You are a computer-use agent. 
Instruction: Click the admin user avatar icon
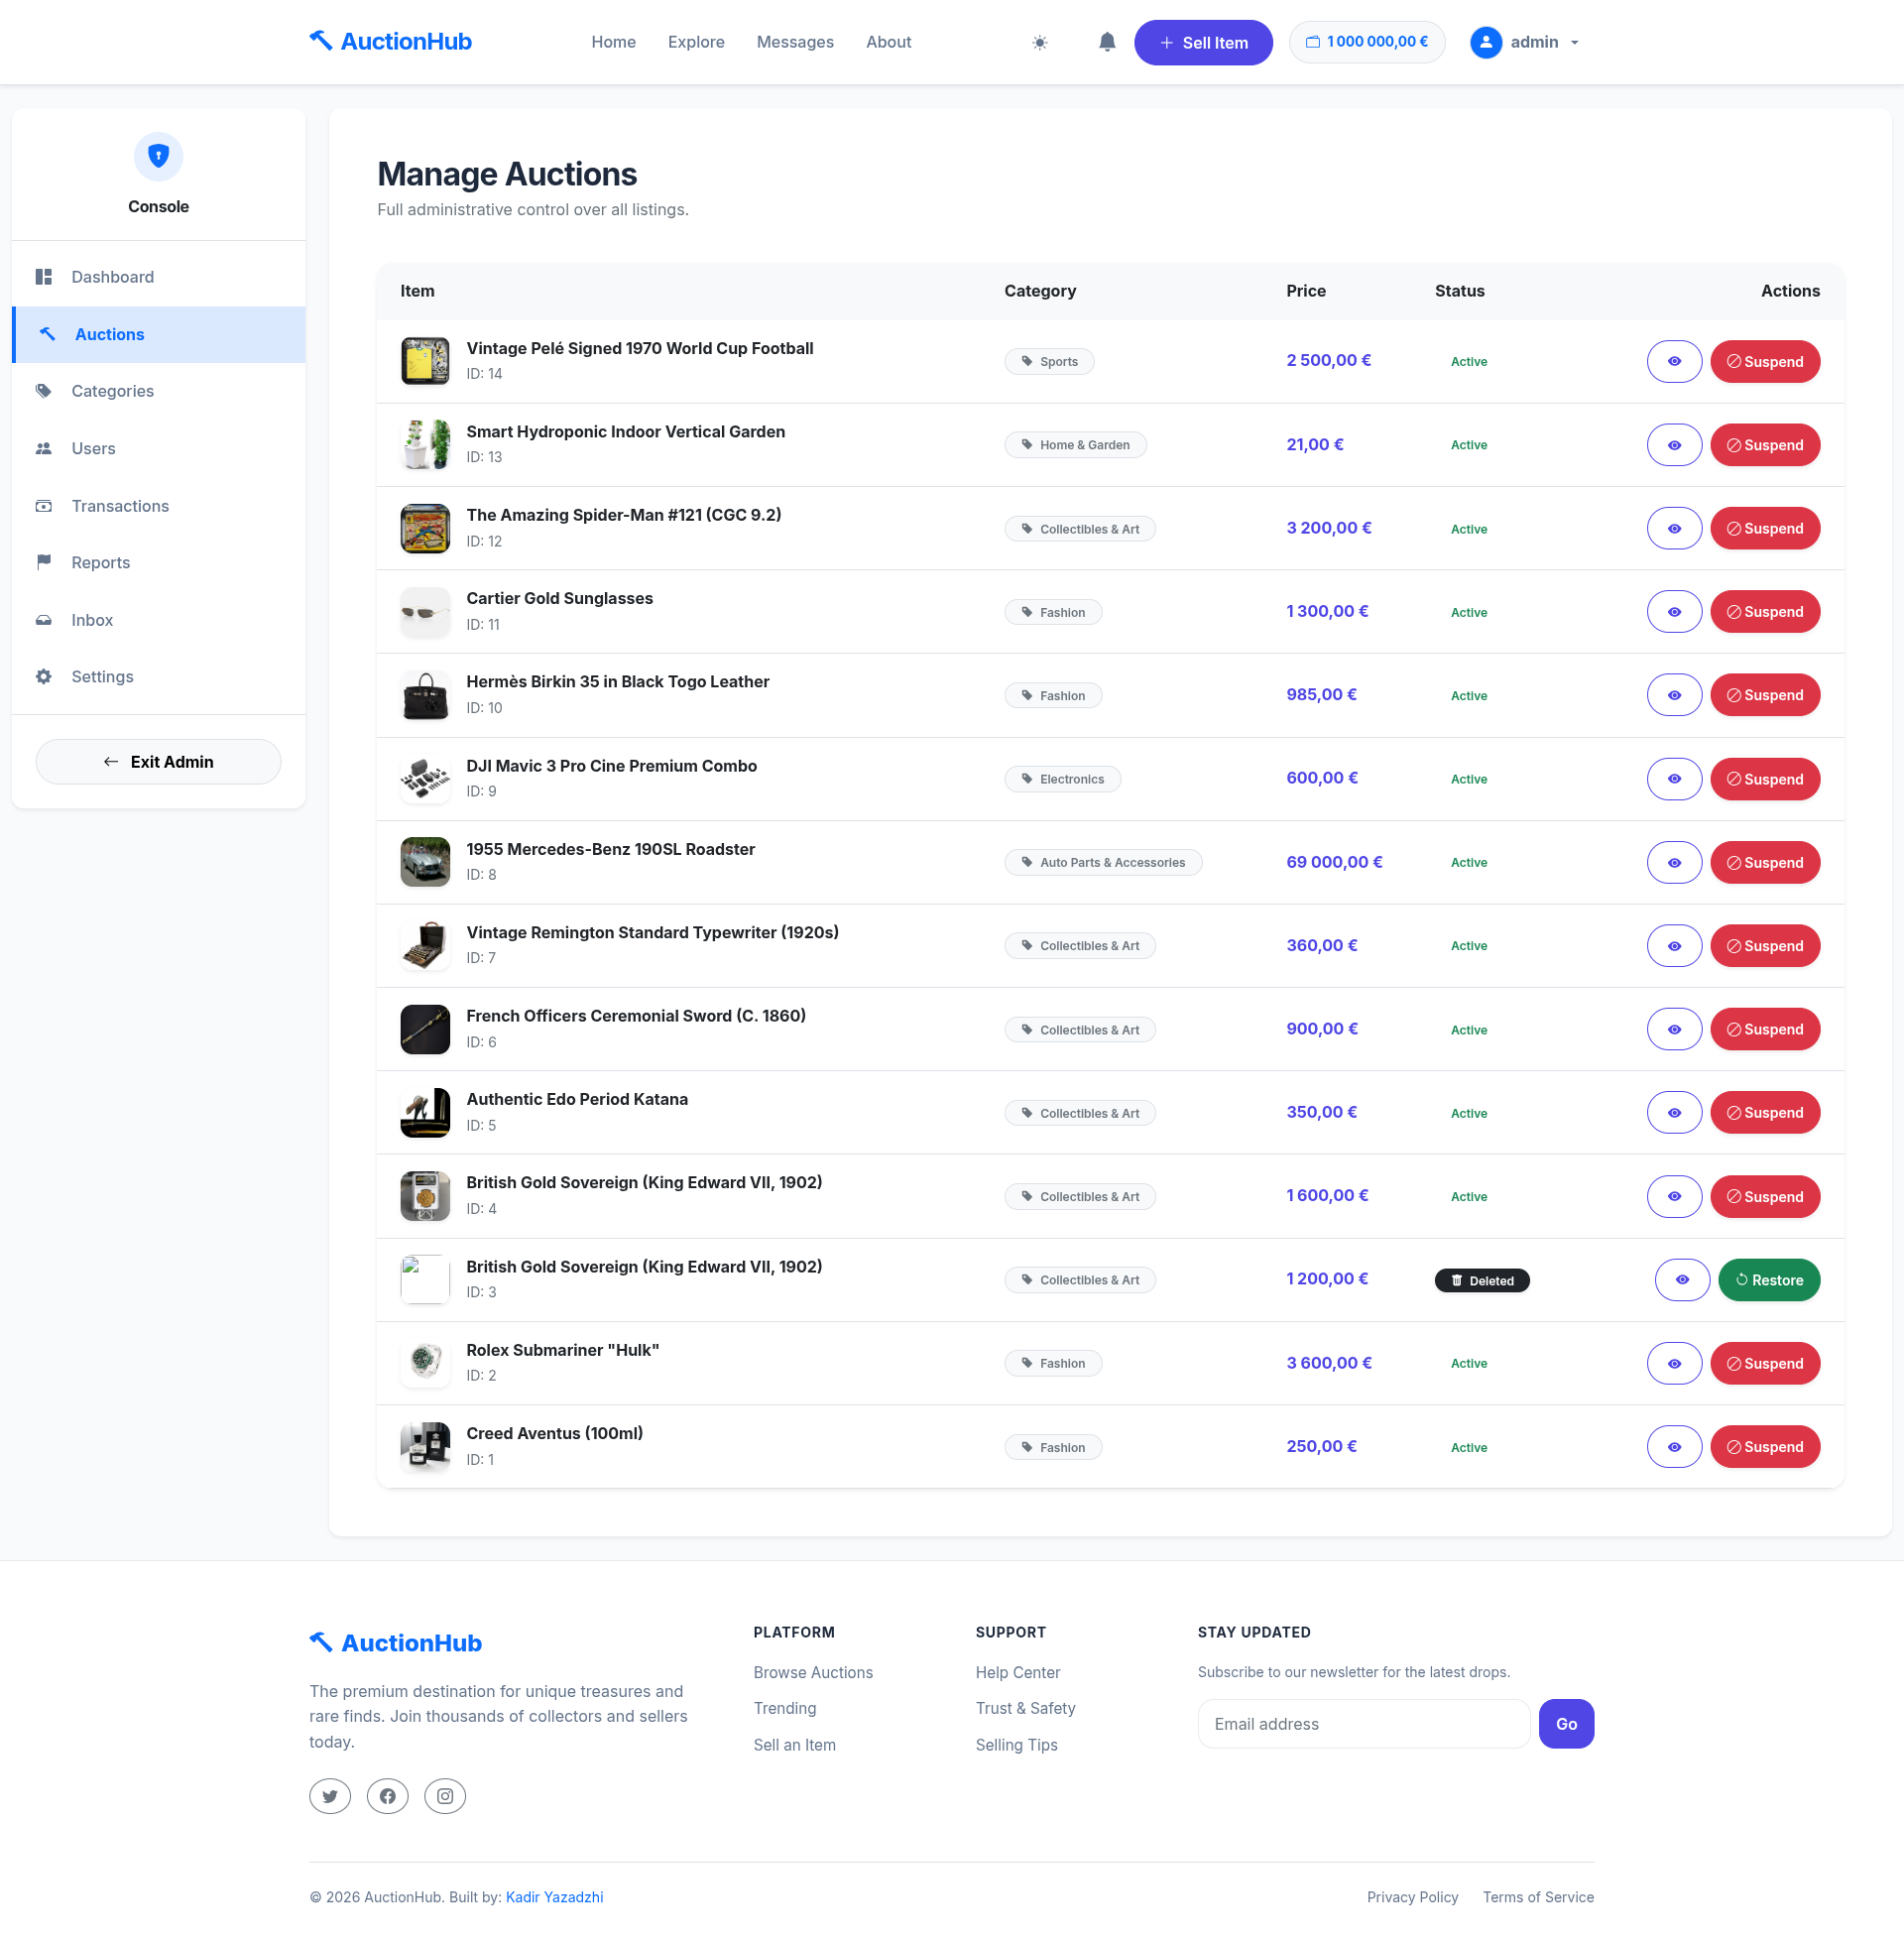[1486, 42]
